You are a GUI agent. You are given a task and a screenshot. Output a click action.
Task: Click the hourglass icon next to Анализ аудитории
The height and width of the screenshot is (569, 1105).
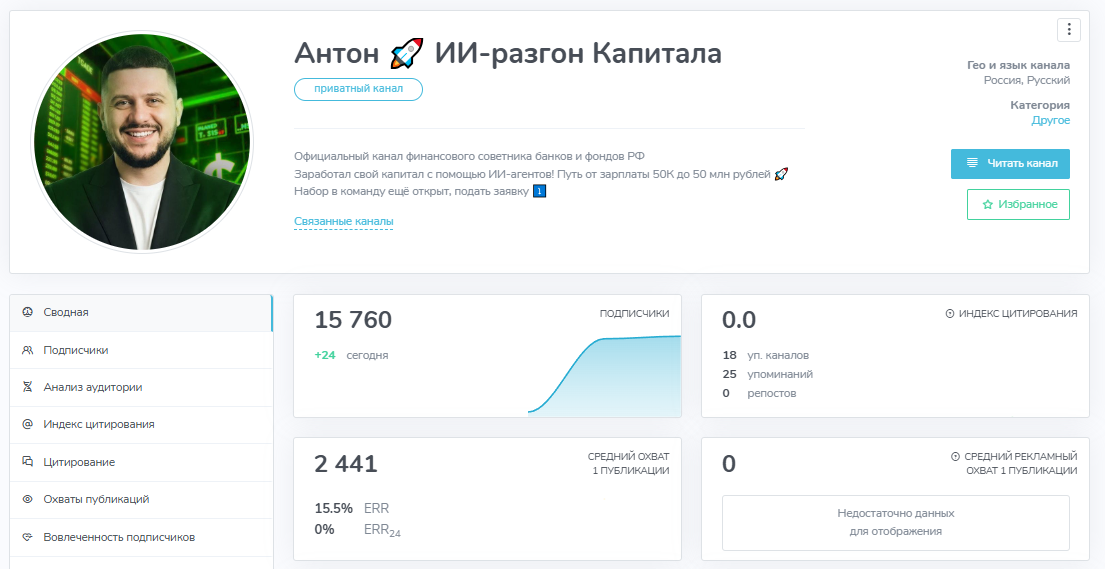click(27, 387)
